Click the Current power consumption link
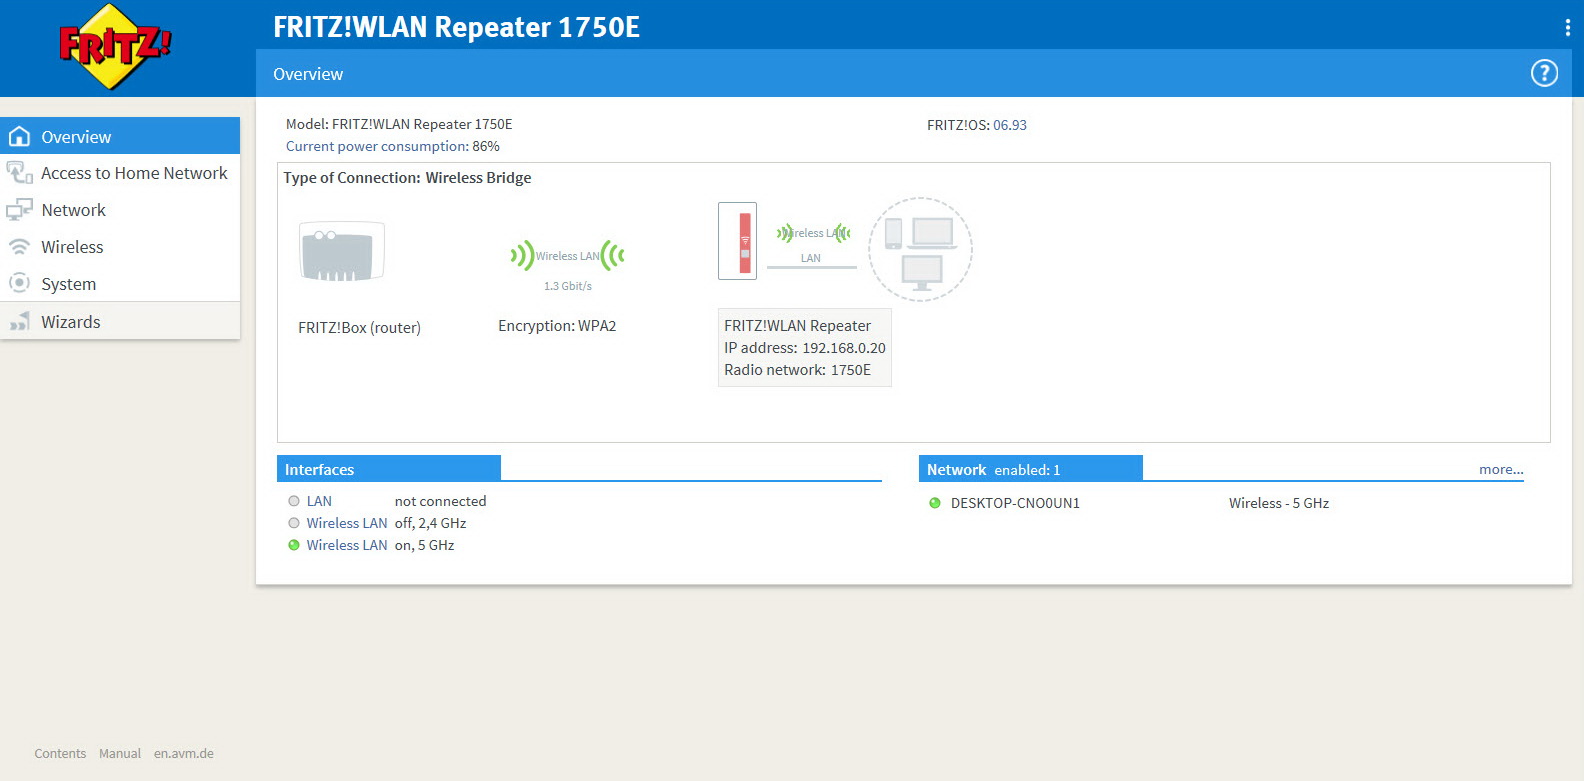 pyautogui.click(x=377, y=146)
